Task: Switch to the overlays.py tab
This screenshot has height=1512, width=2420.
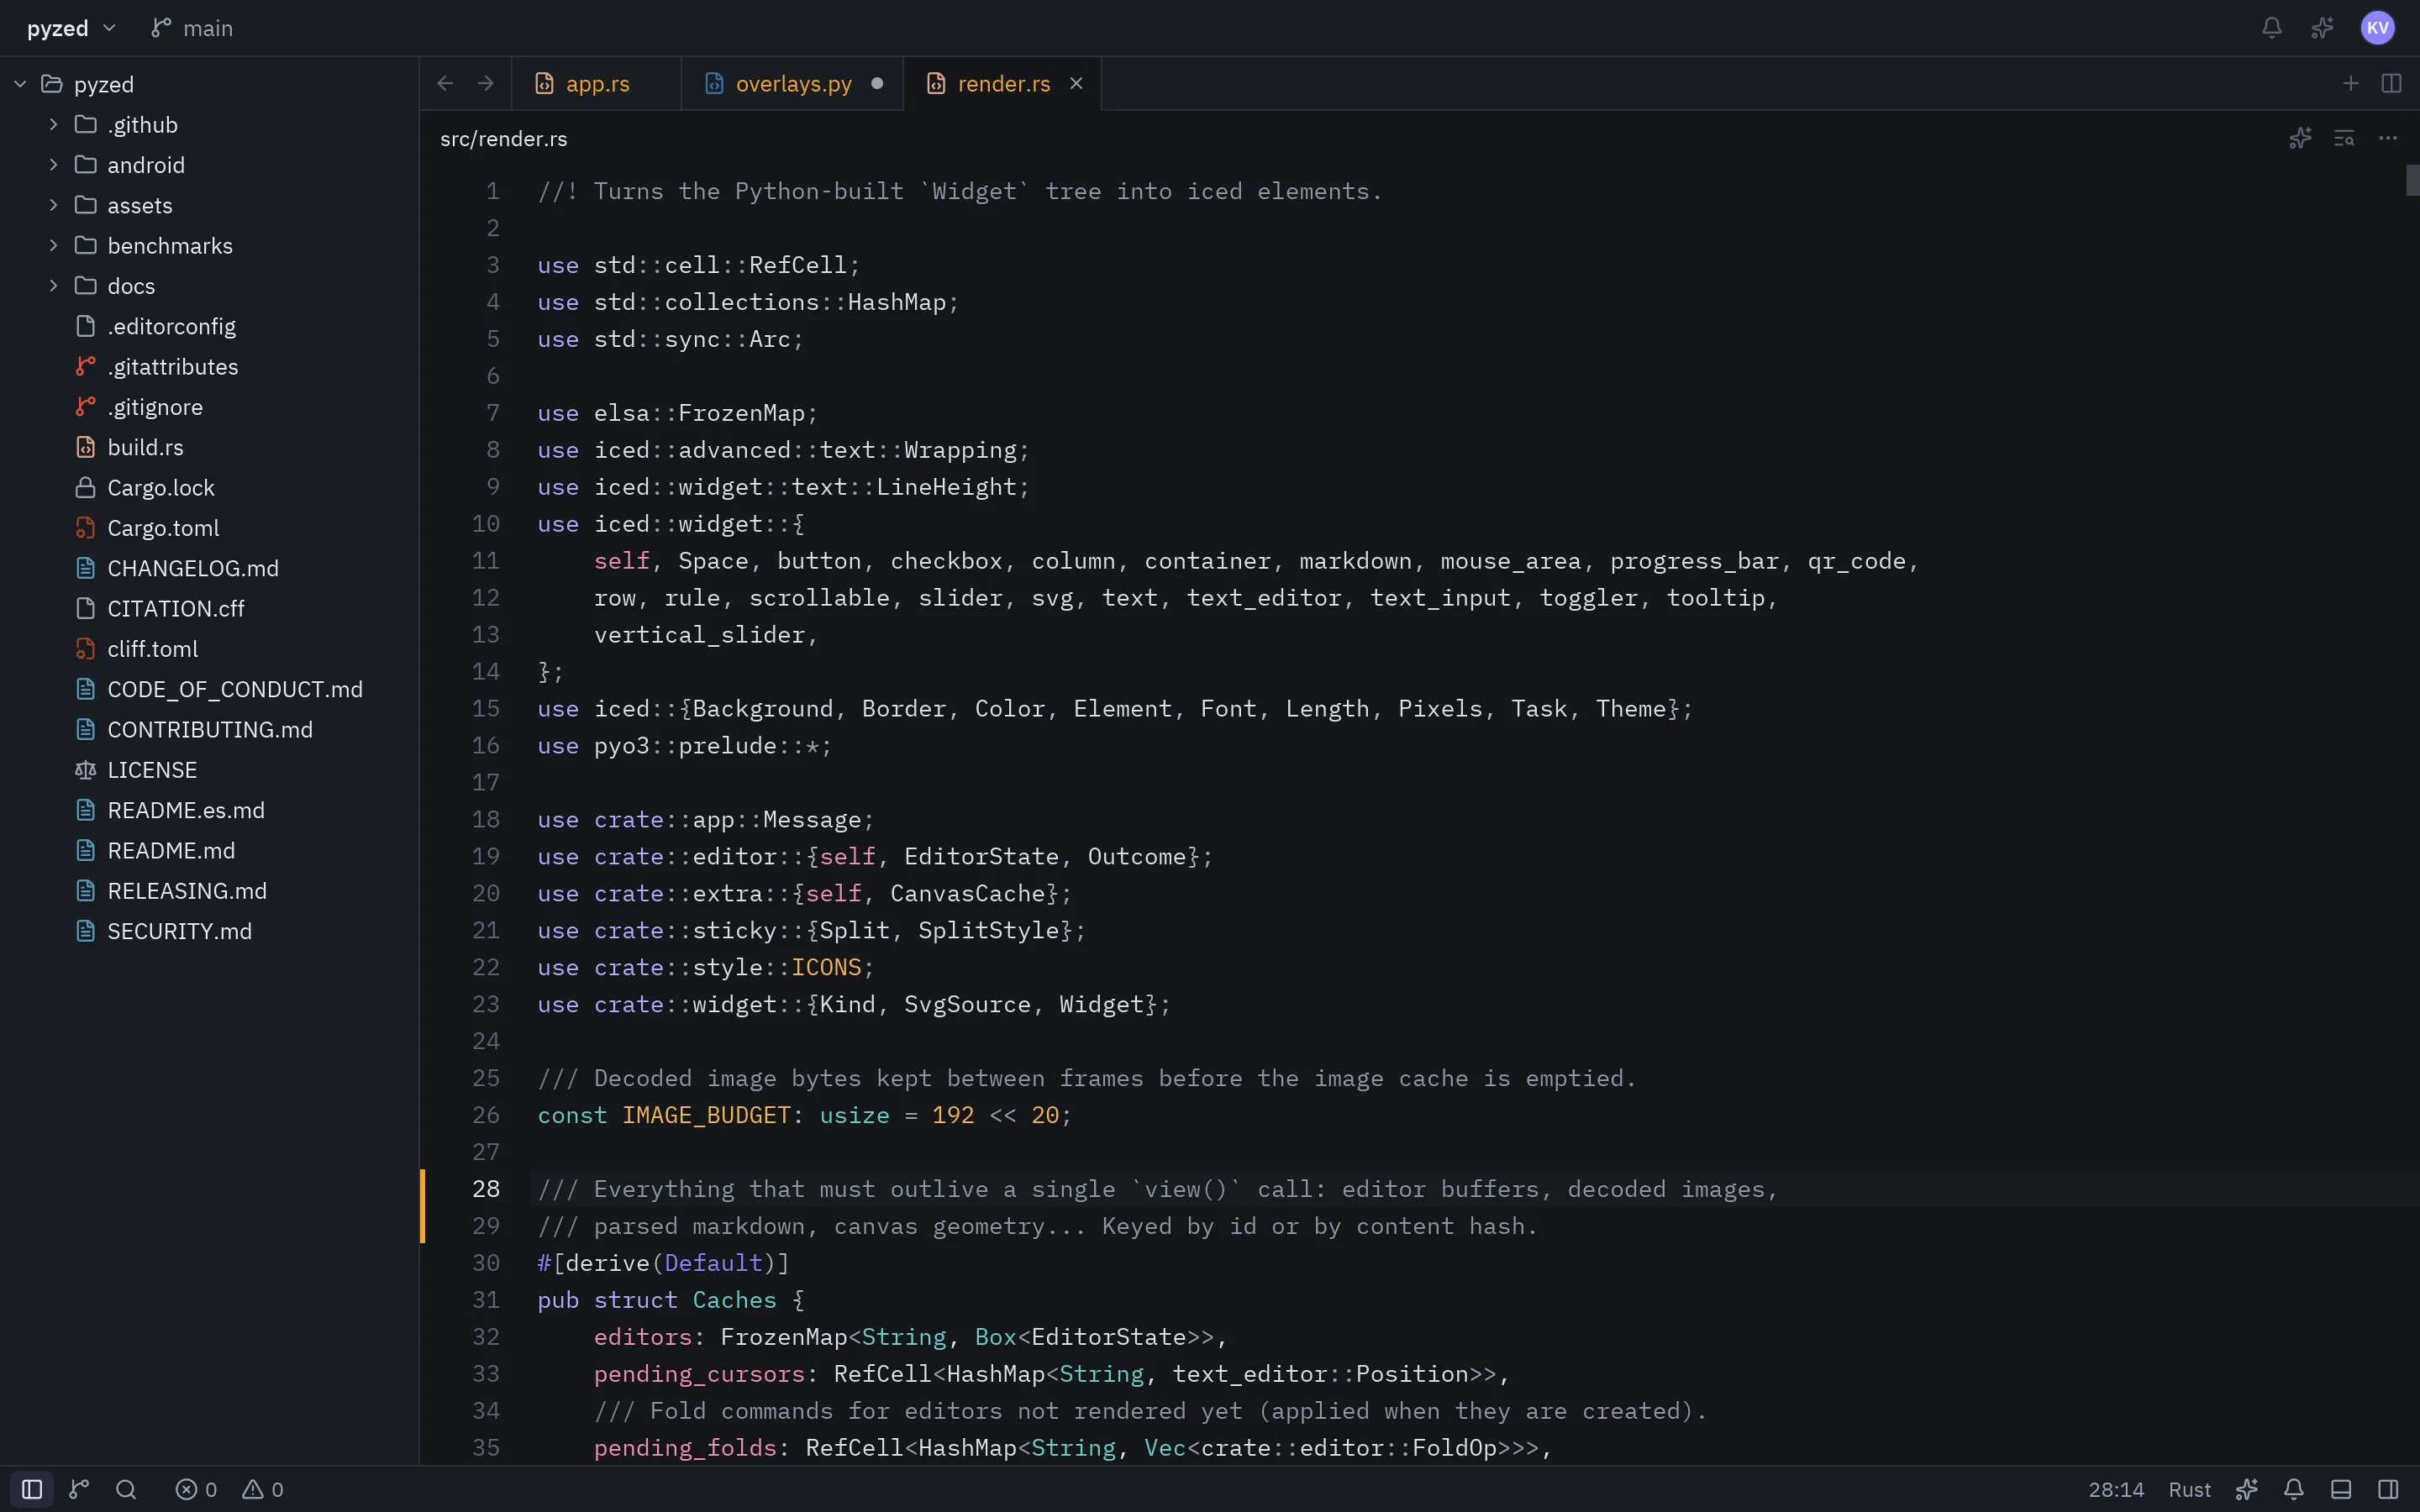Action: pos(792,83)
